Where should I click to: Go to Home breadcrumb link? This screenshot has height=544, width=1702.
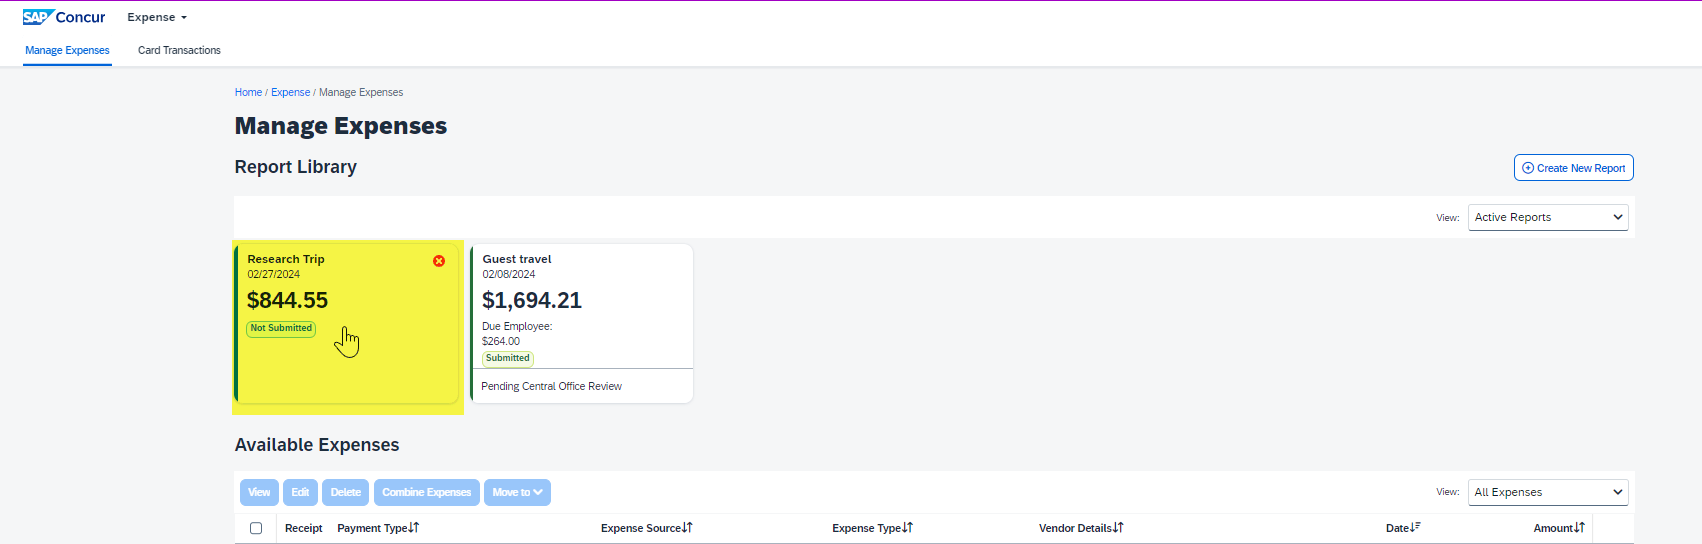[248, 92]
